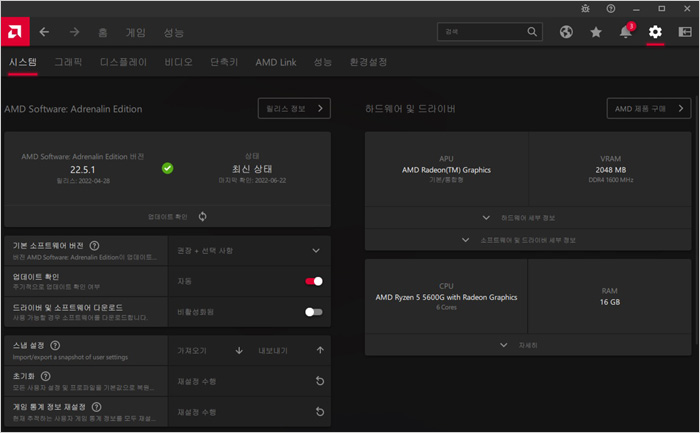This screenshot has height=433, width=700.
Task: Click 재설정 수행 in 게임 통계 row
Action: pyautogui.click(x=197, y=412)
